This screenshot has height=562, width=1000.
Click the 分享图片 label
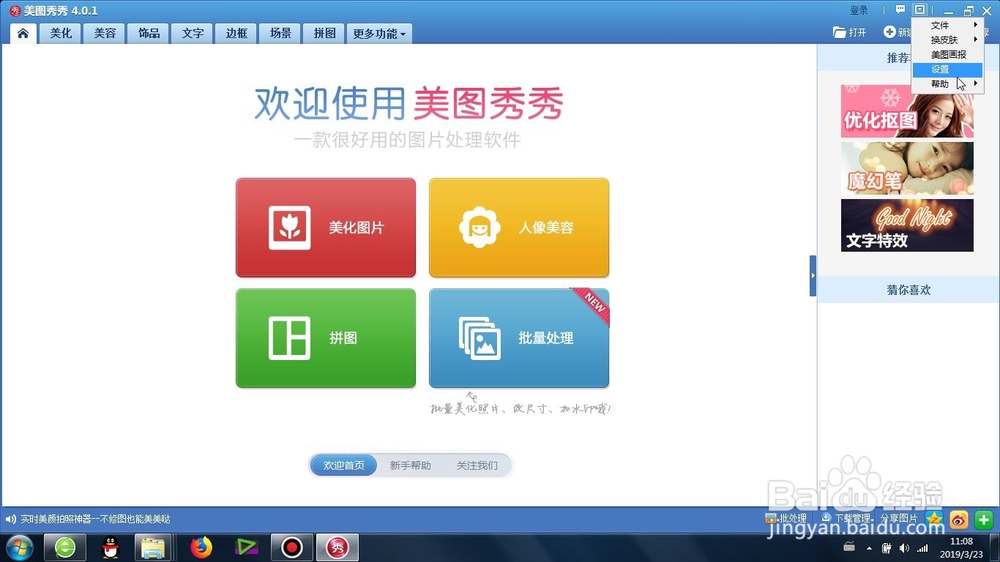[x=899, y=519]
